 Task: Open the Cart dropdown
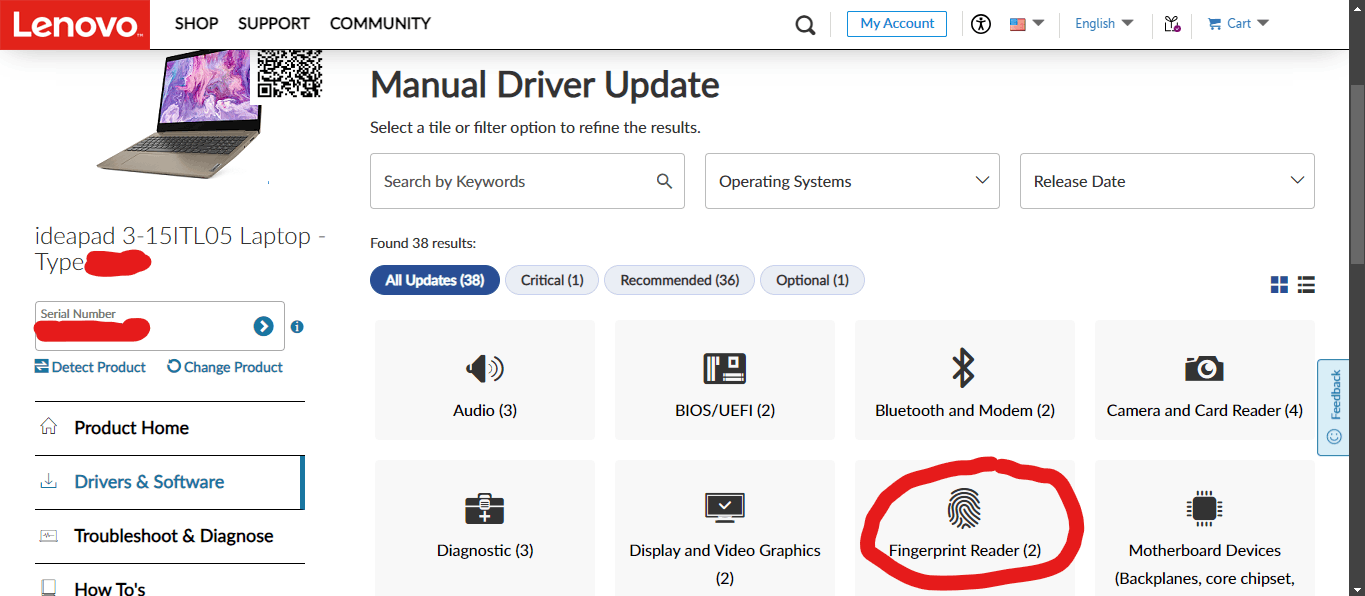pyautogui.click(x=1238, y=24)
